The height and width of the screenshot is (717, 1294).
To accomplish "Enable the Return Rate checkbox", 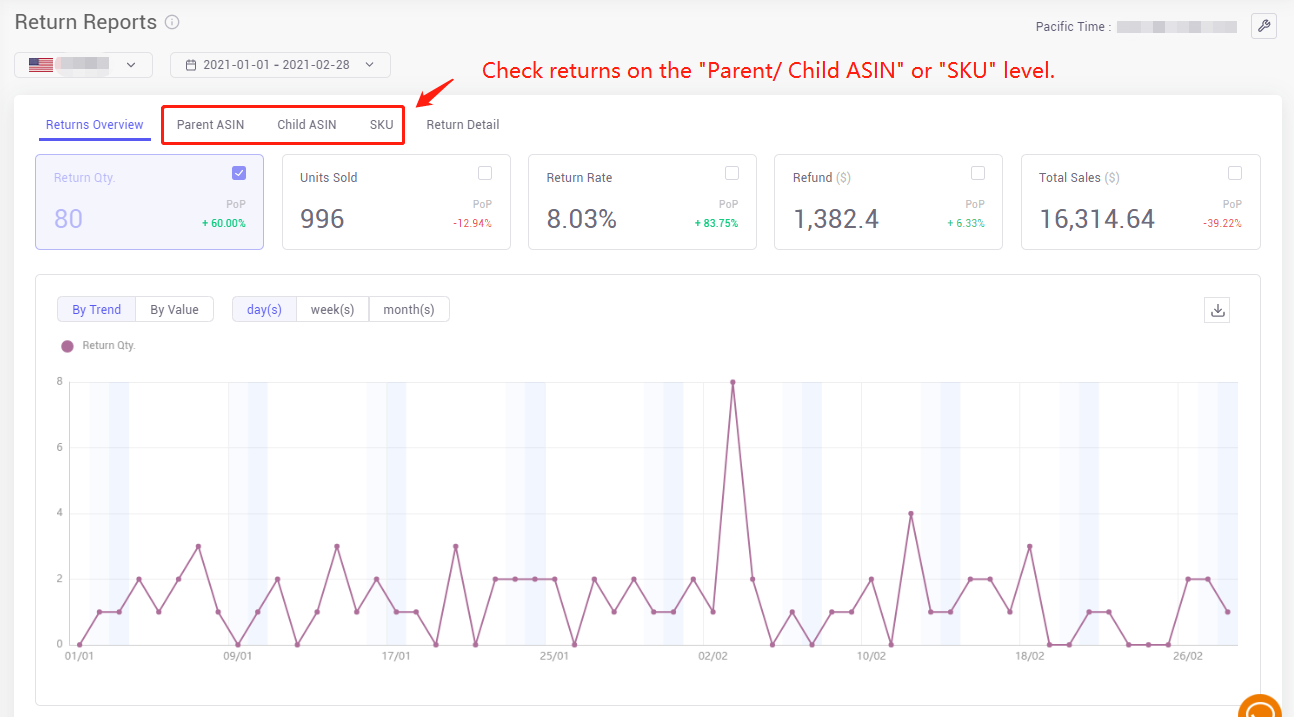I will (x=731, y=172).
